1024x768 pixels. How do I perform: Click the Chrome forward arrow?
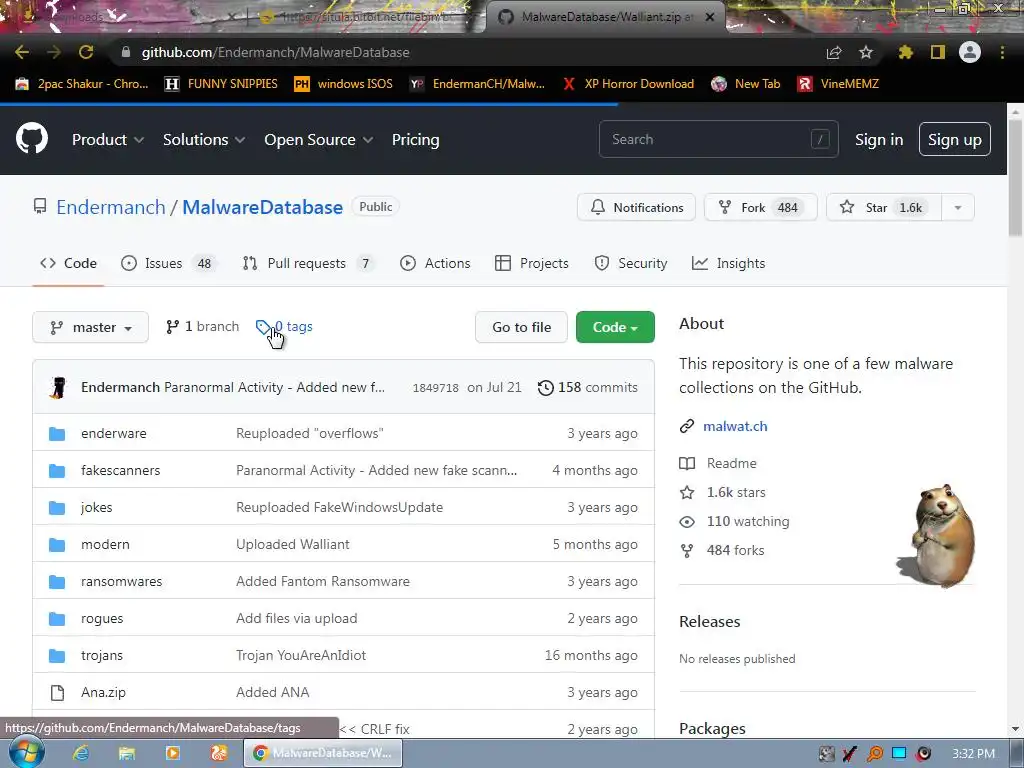54,52
